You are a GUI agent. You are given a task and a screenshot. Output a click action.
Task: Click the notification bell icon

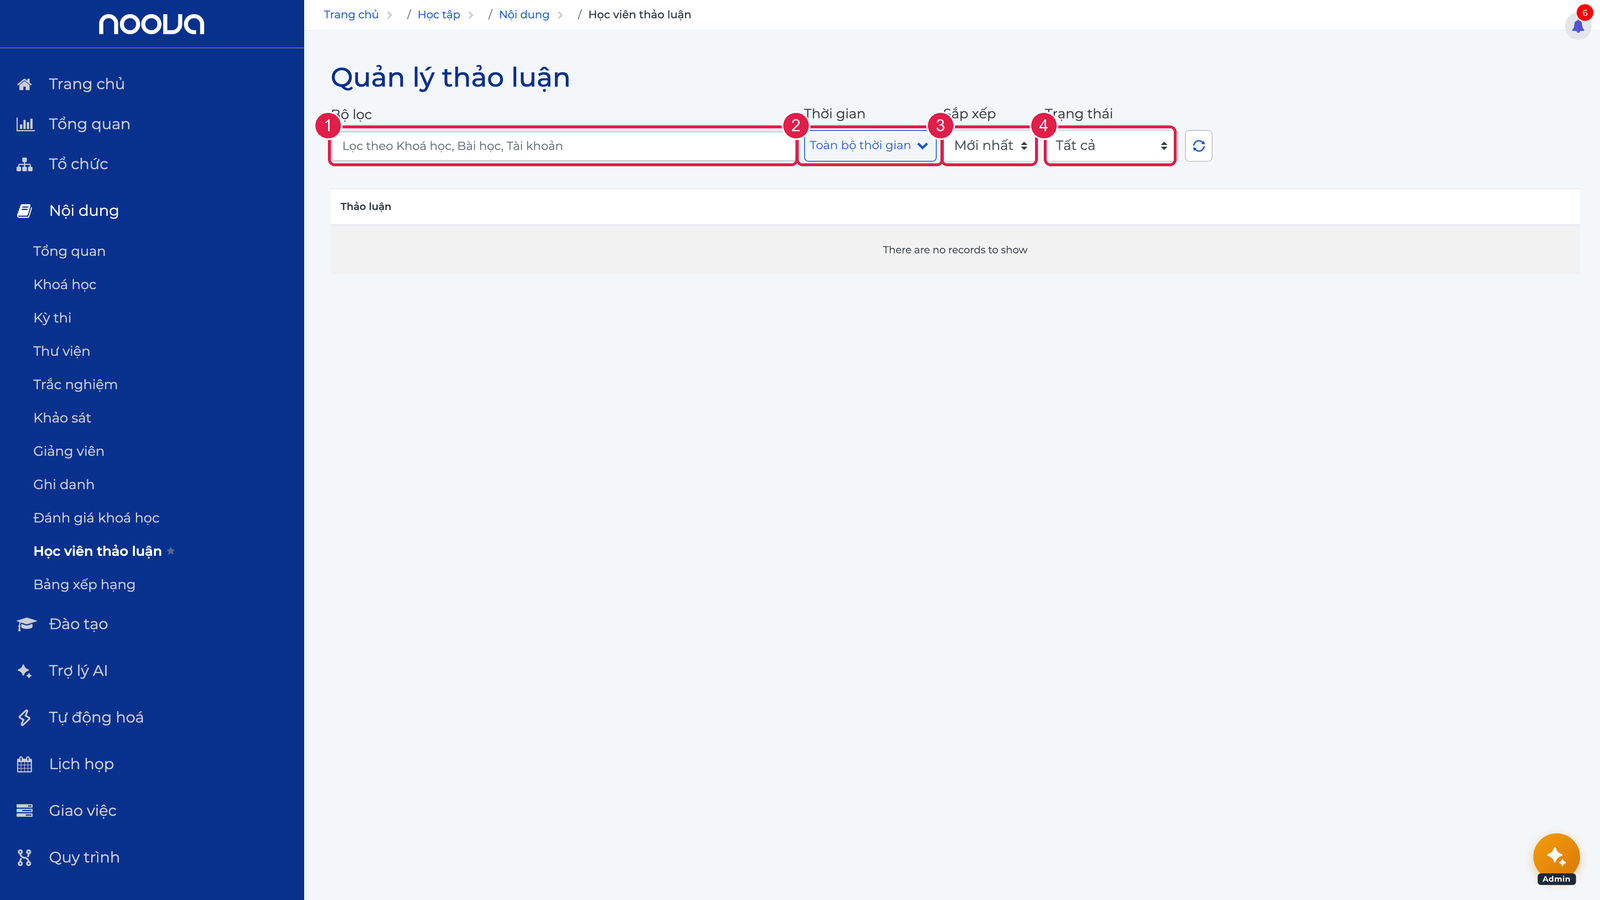click(x=1578, y=26)
